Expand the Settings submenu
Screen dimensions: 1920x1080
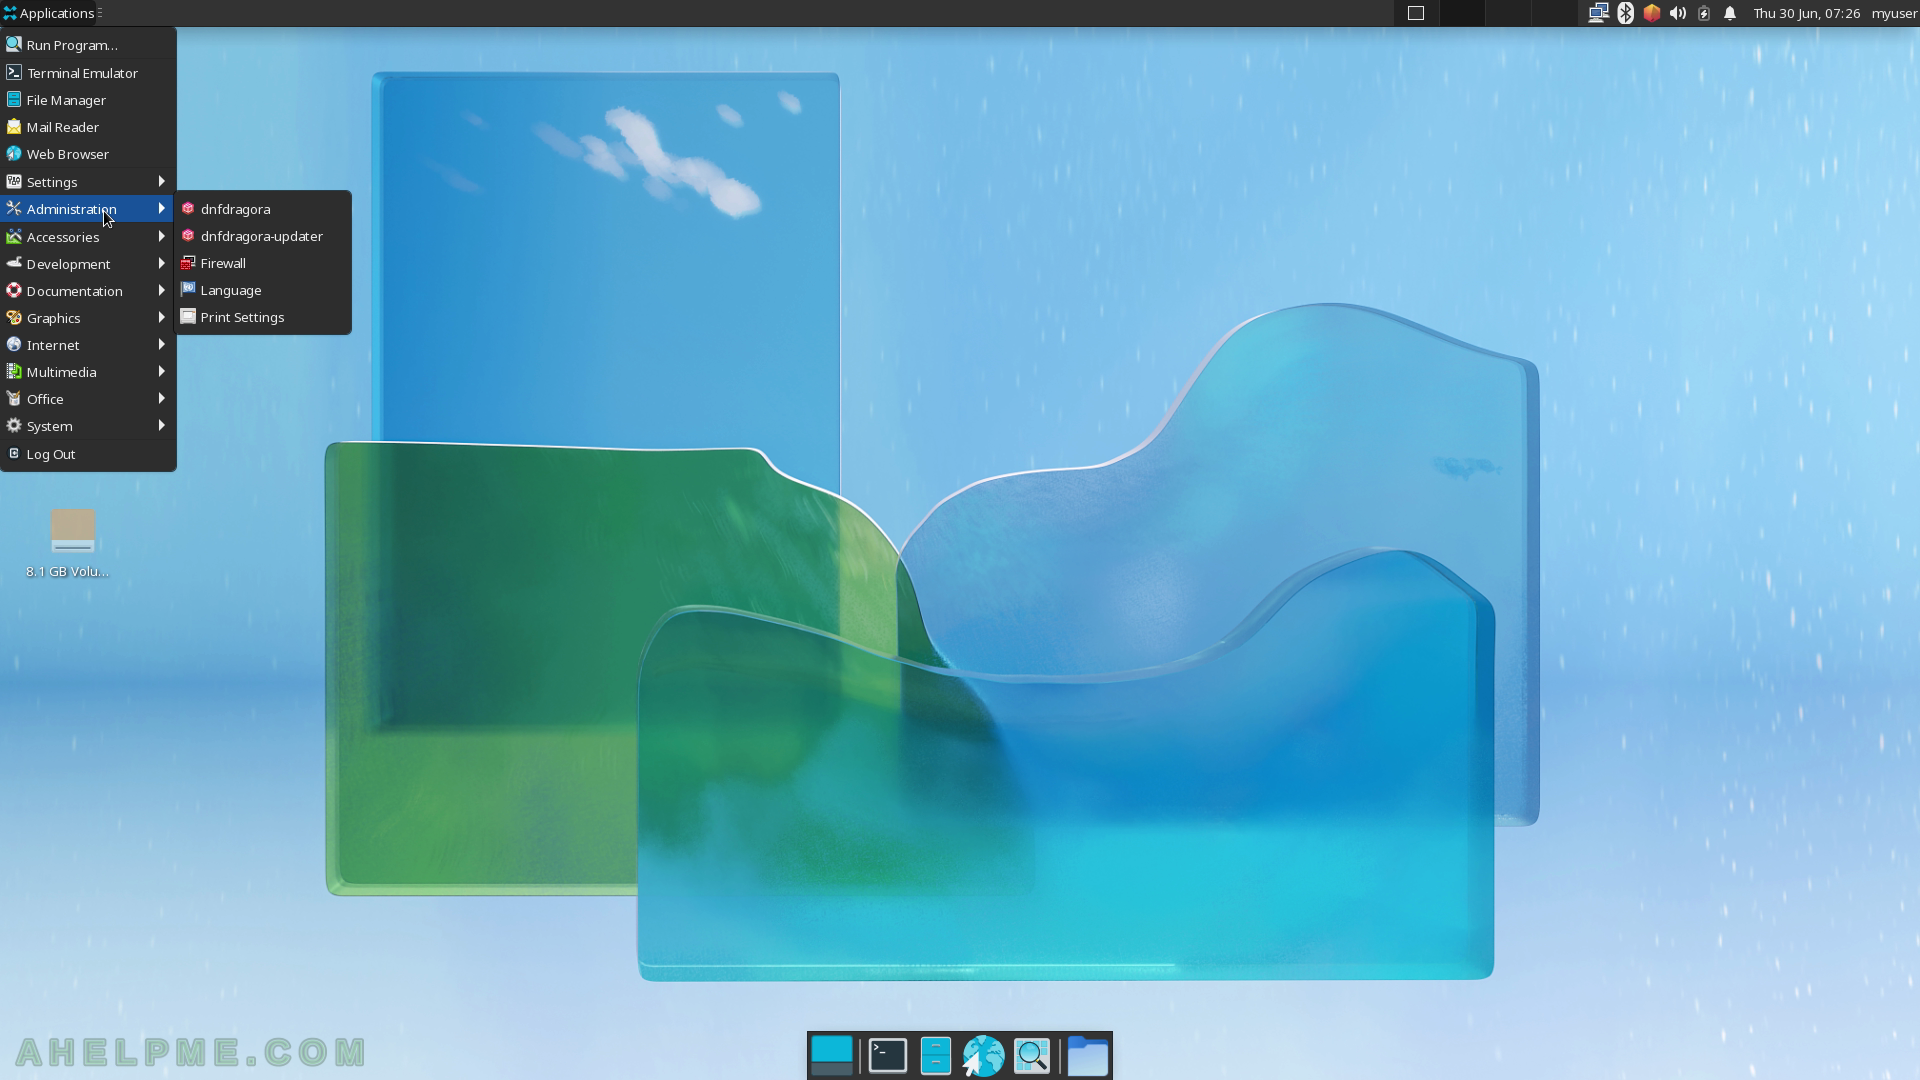pyautogui.click(x=88, y=182)
